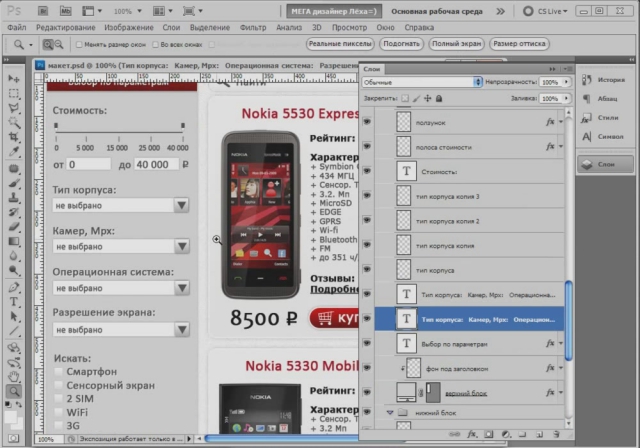Viewport: 640px width, 448px height.
Task: Select the Clone Stamp tool
Action: pos(14,197)
